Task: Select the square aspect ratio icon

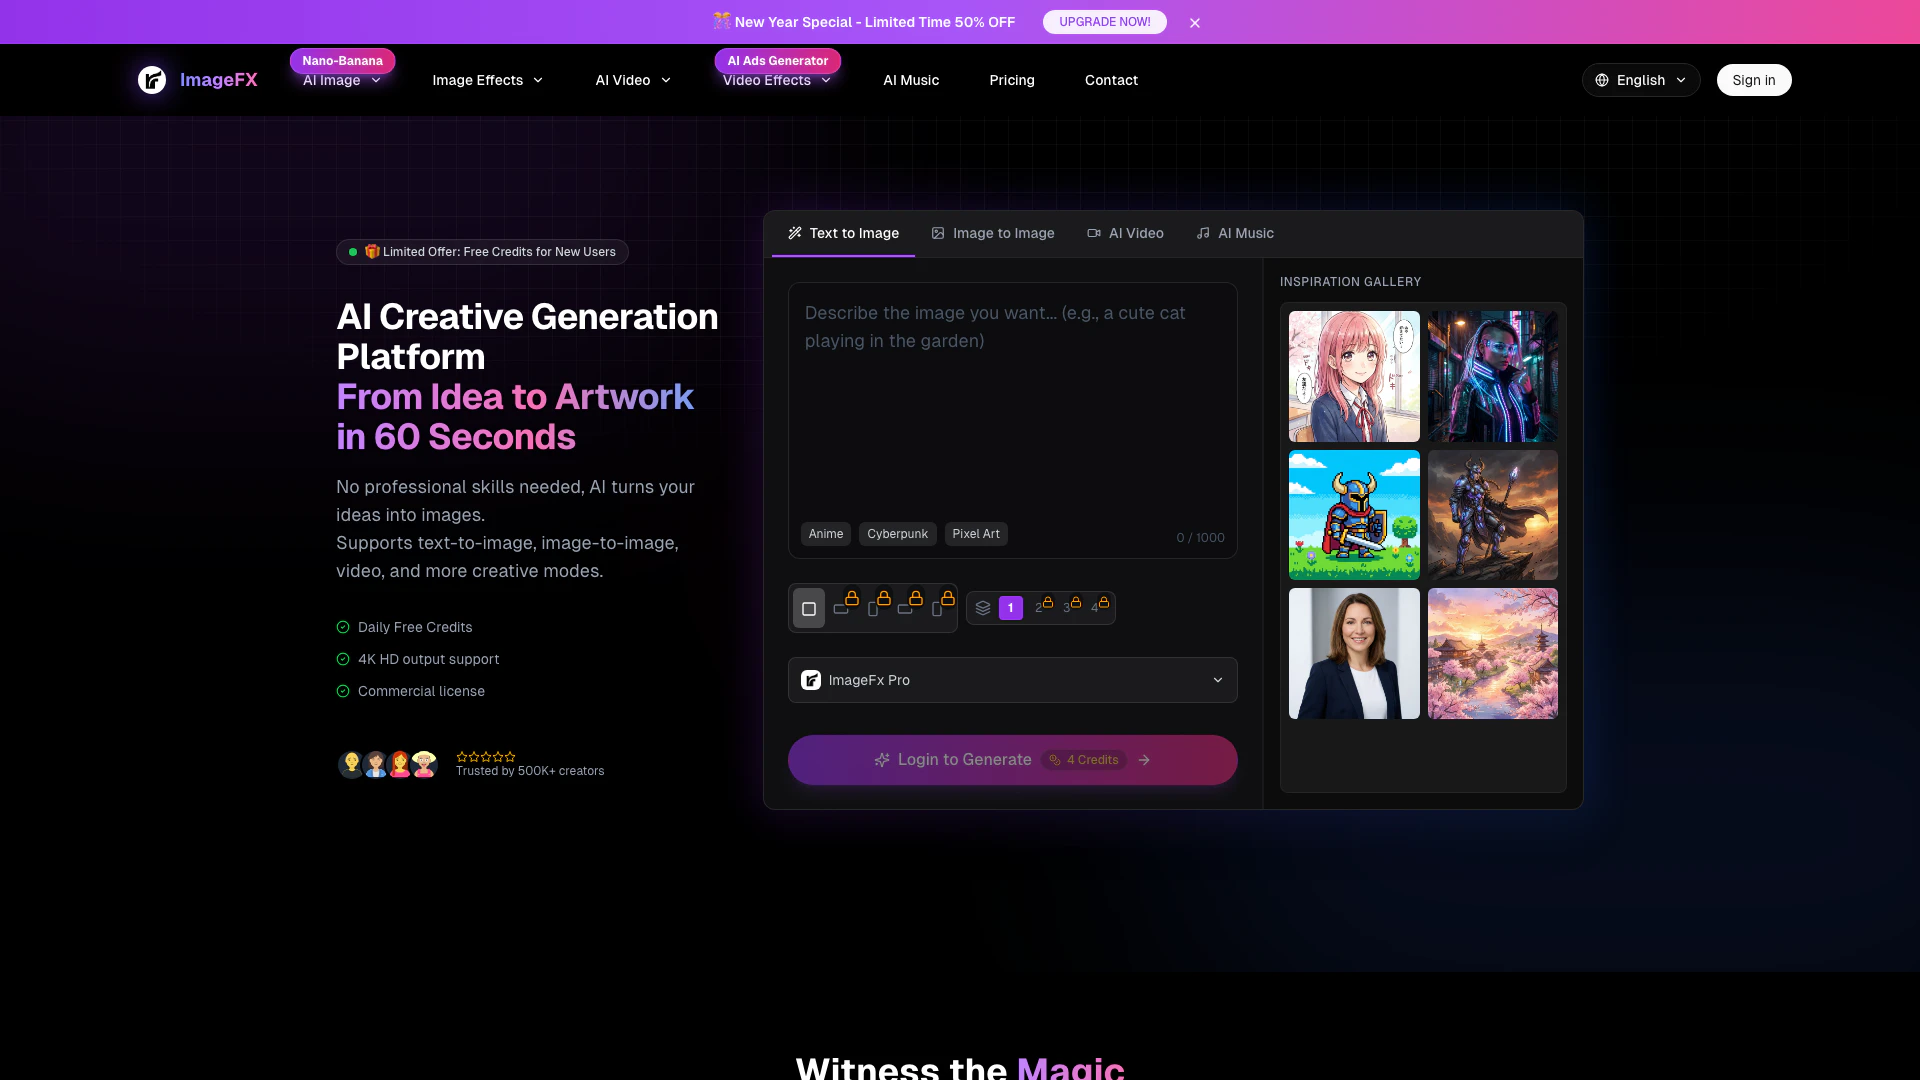Action: (x=809, y=608)
